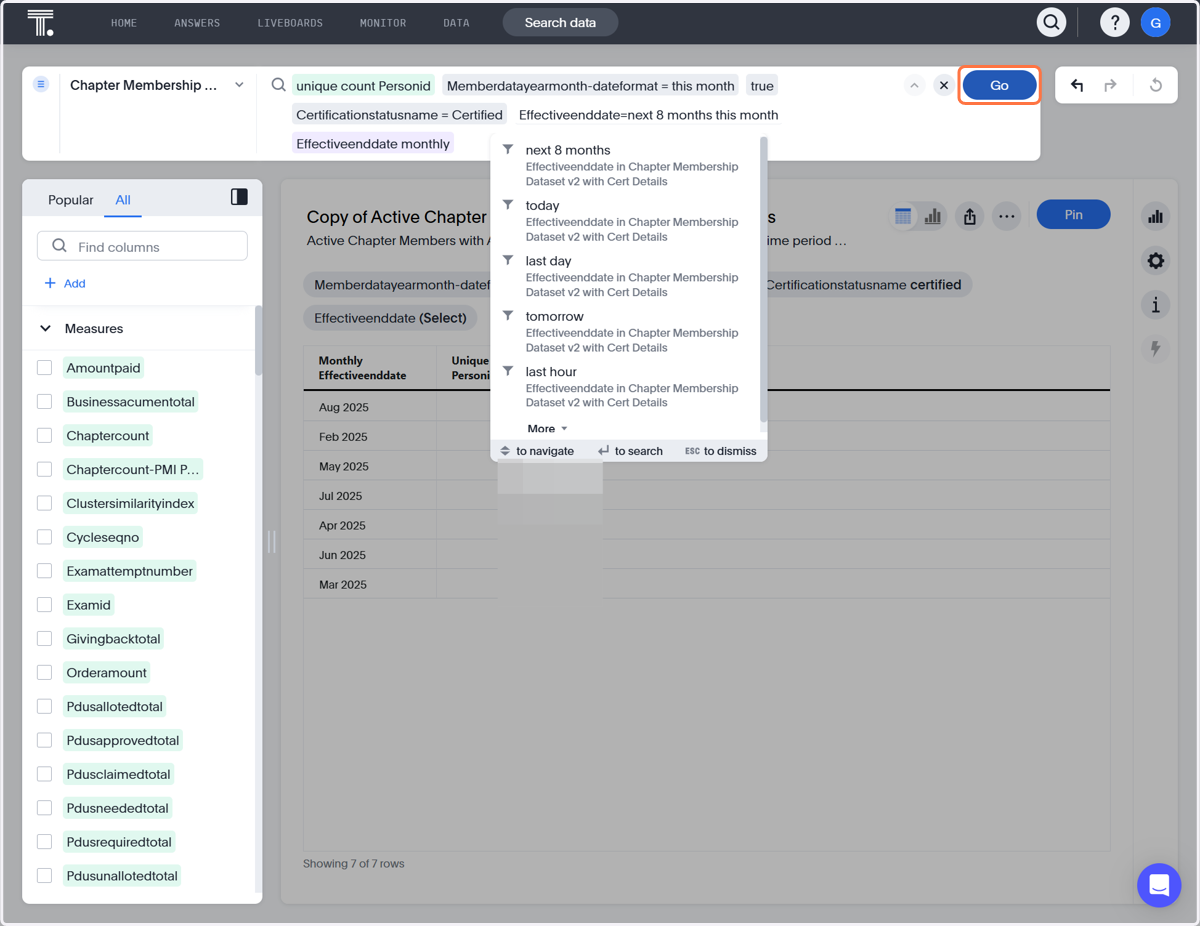The width and height of the screenshot is (1200, 926).
Task: Click the share answer icon
Action: pyautogui.click(x=970, y=216)
